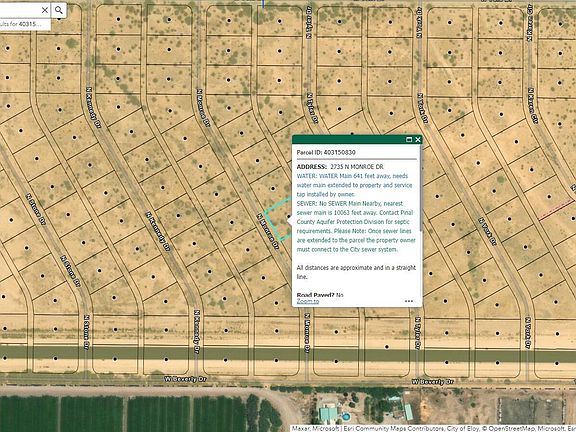
Task: Maximize the parcel info popup
Action: [x=409, y=140]
